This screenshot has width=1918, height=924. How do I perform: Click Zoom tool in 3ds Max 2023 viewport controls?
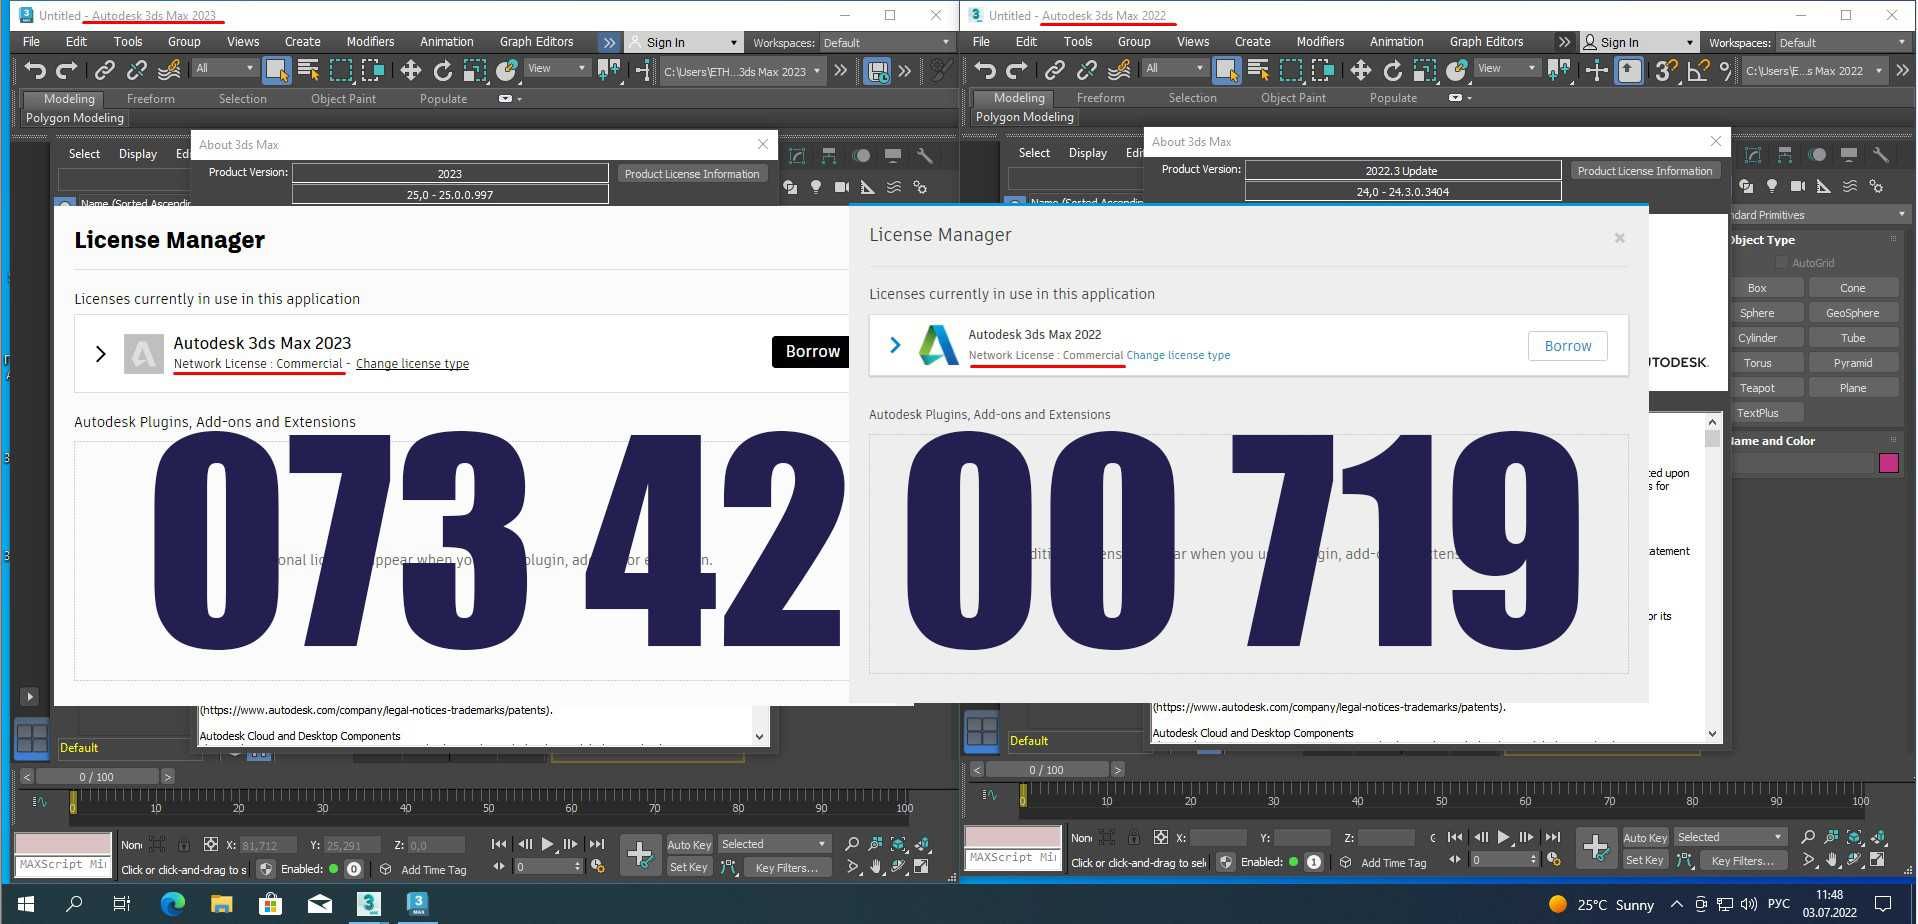point(852,845)
